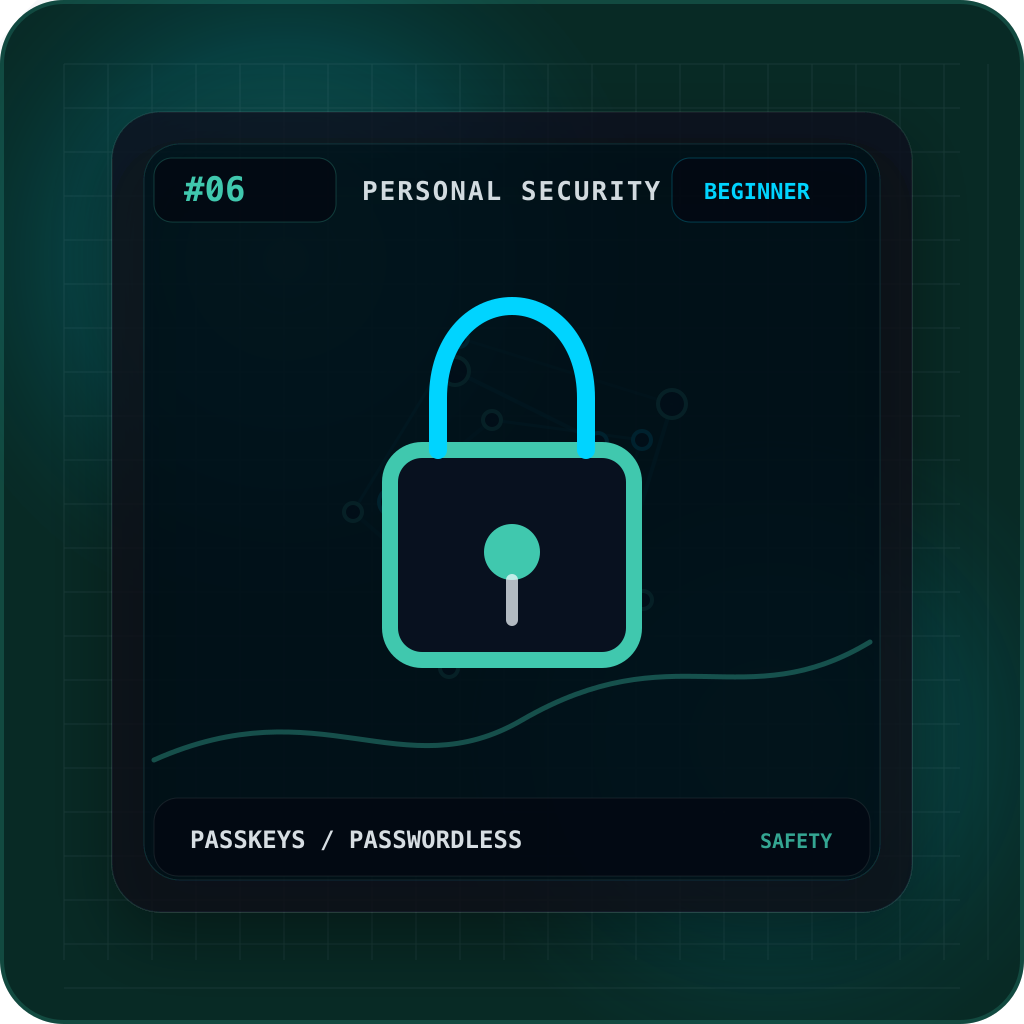This screenshot has width=1024, height=1024.
Task: Click the dark rounded card frame border
Action: click(128, 512)
